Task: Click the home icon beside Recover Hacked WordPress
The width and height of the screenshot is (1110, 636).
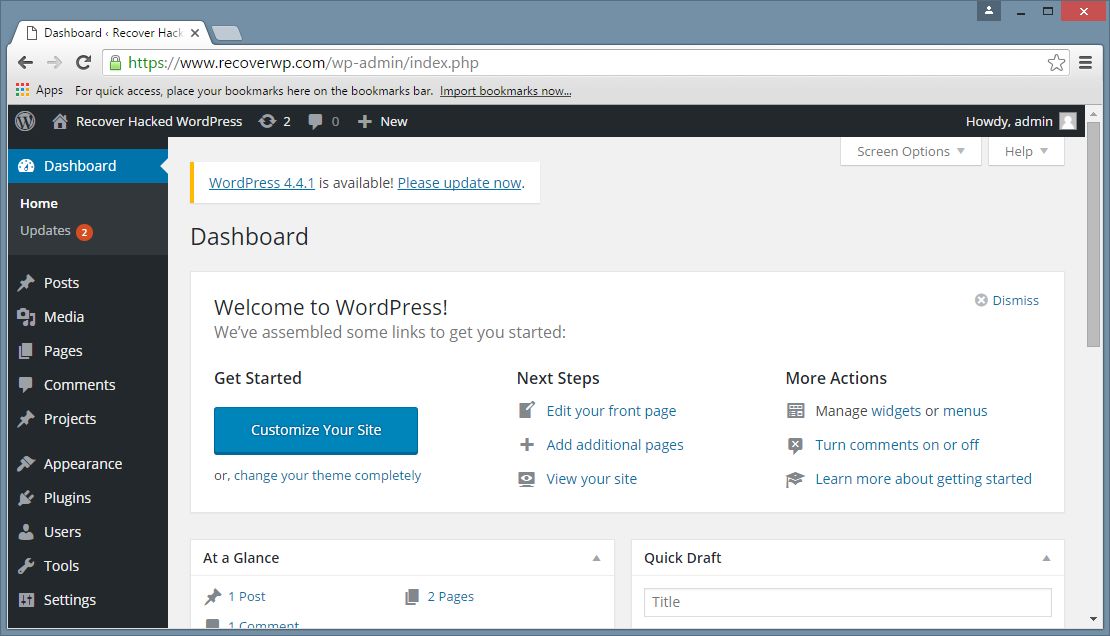Action: click(x=60, y=121)
